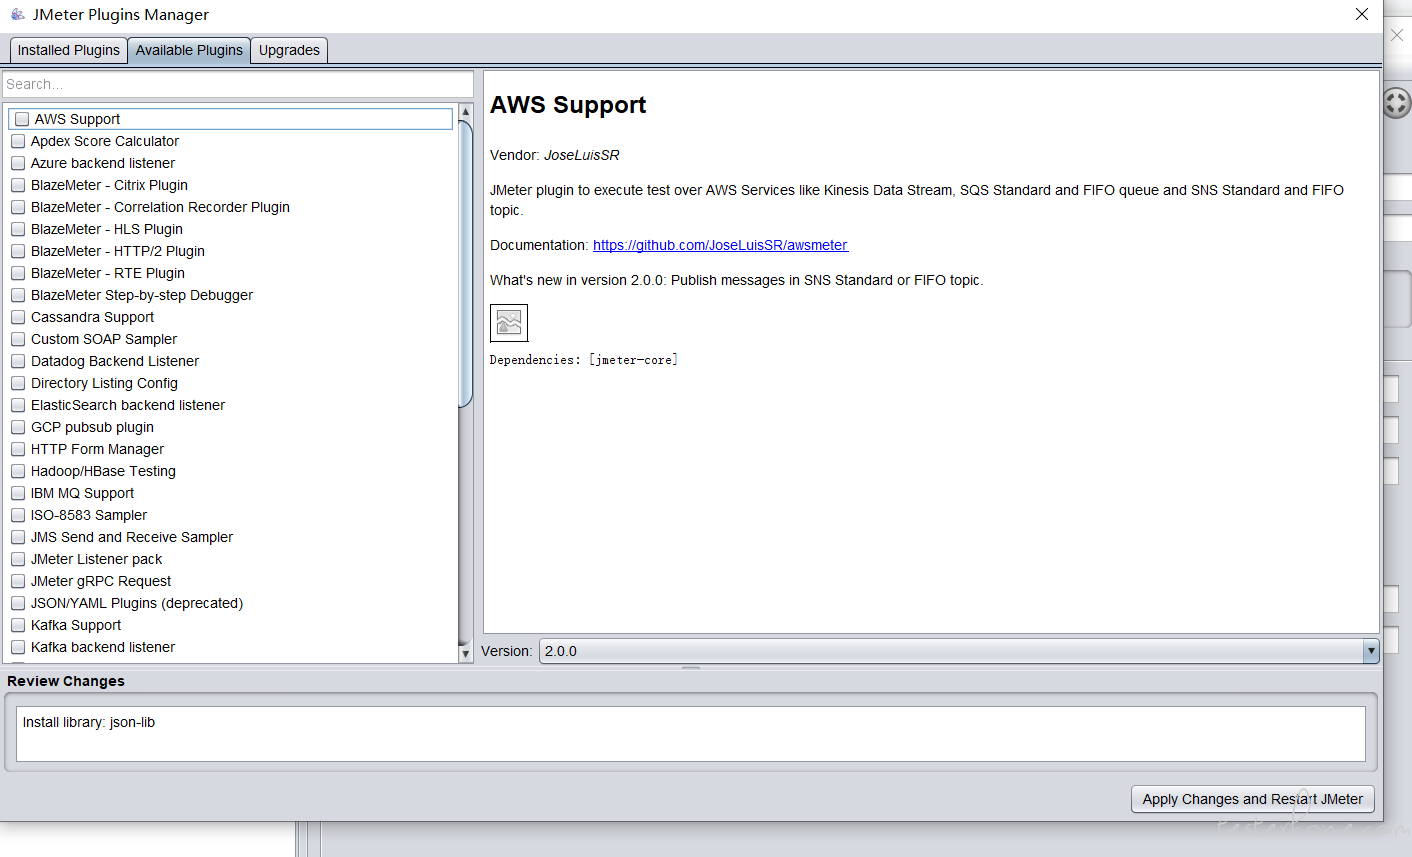This screenshot has height=857, width=1412.
Task: Select JMeter gRPC Request row
Action: pos(231,581)
